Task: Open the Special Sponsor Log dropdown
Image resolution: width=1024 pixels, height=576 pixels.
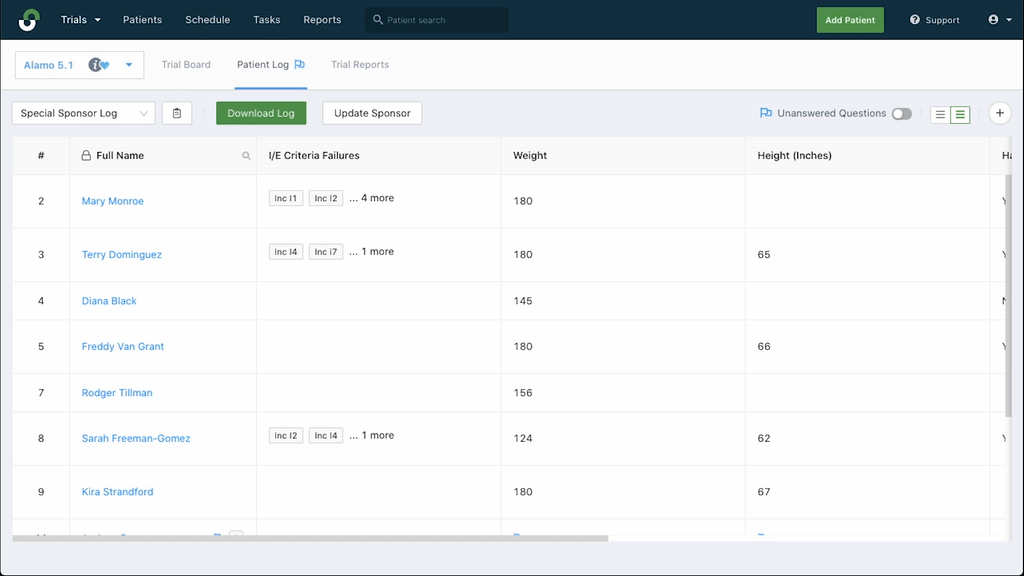Action: coord(84,113)
